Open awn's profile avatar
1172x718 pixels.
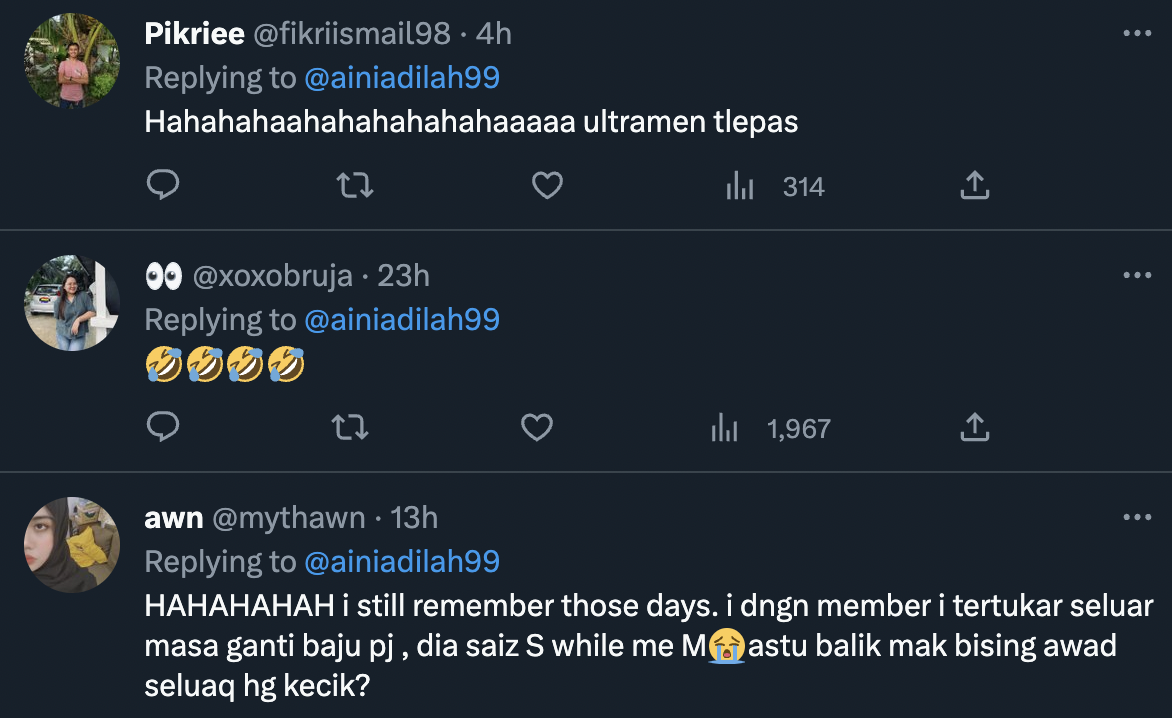(72, 545)
